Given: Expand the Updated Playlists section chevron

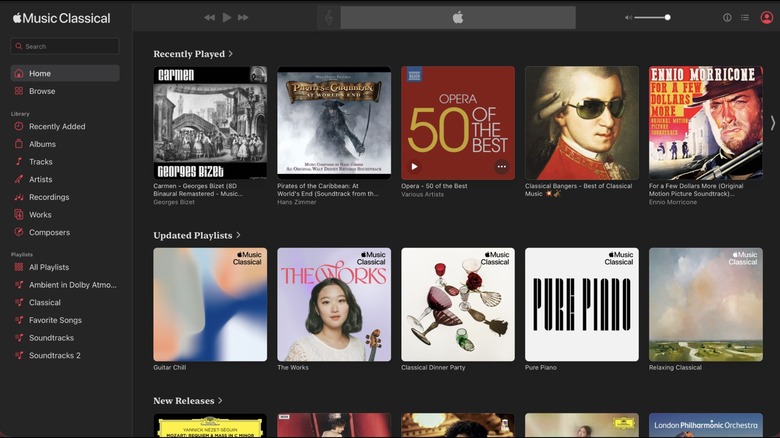Looking at the screenshot, I should [x=238, y=235].
